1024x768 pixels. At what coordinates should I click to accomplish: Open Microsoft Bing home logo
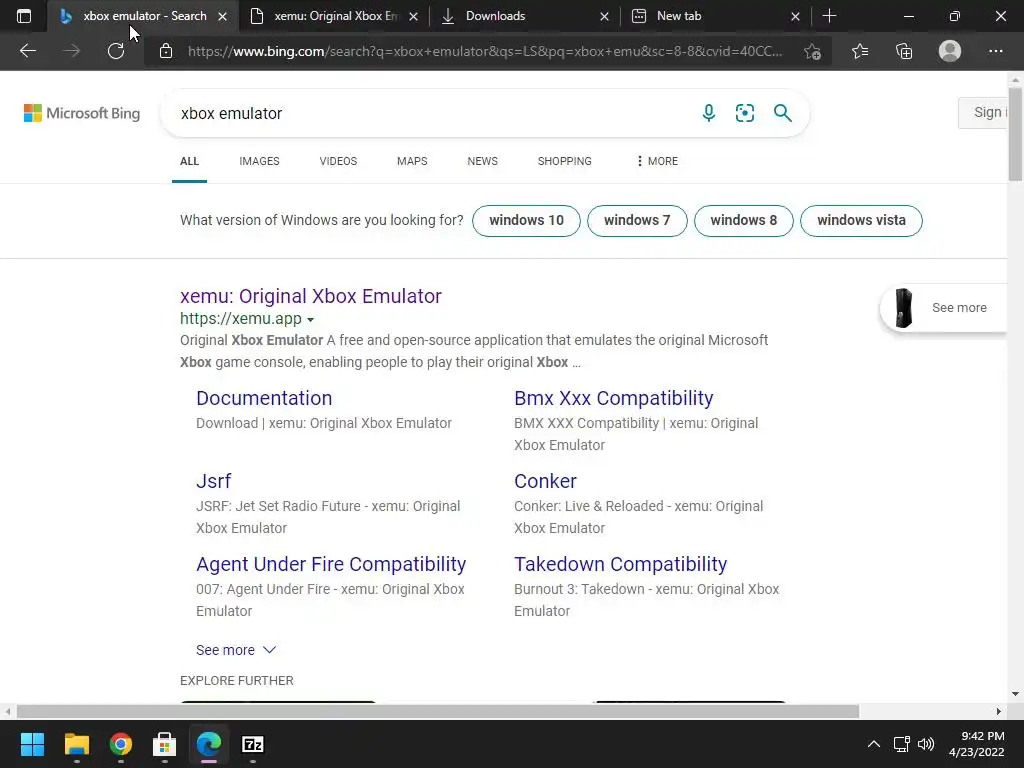(82, 113)
